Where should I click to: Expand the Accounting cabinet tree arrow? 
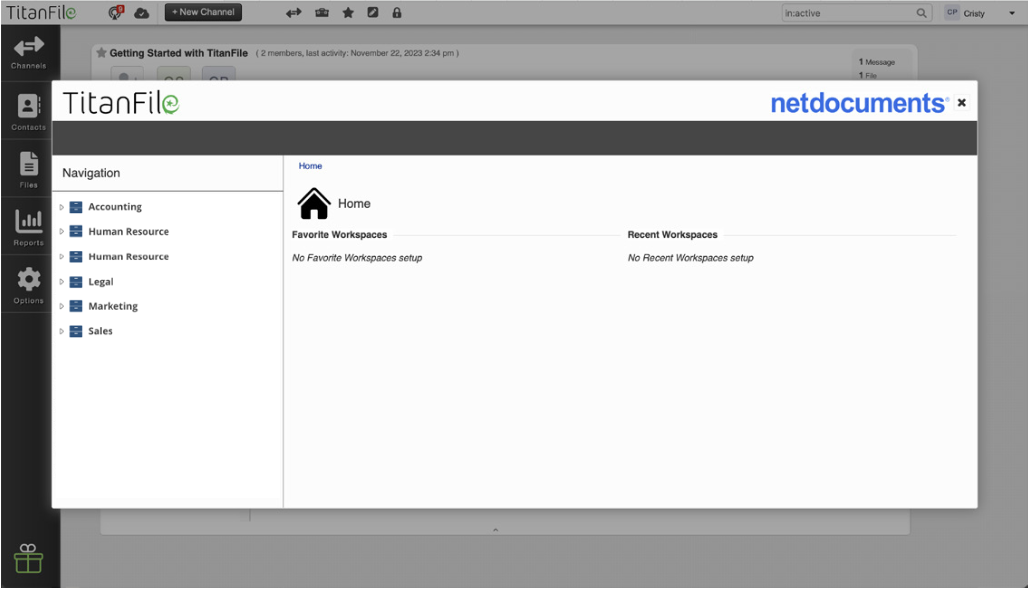[62, 207]
